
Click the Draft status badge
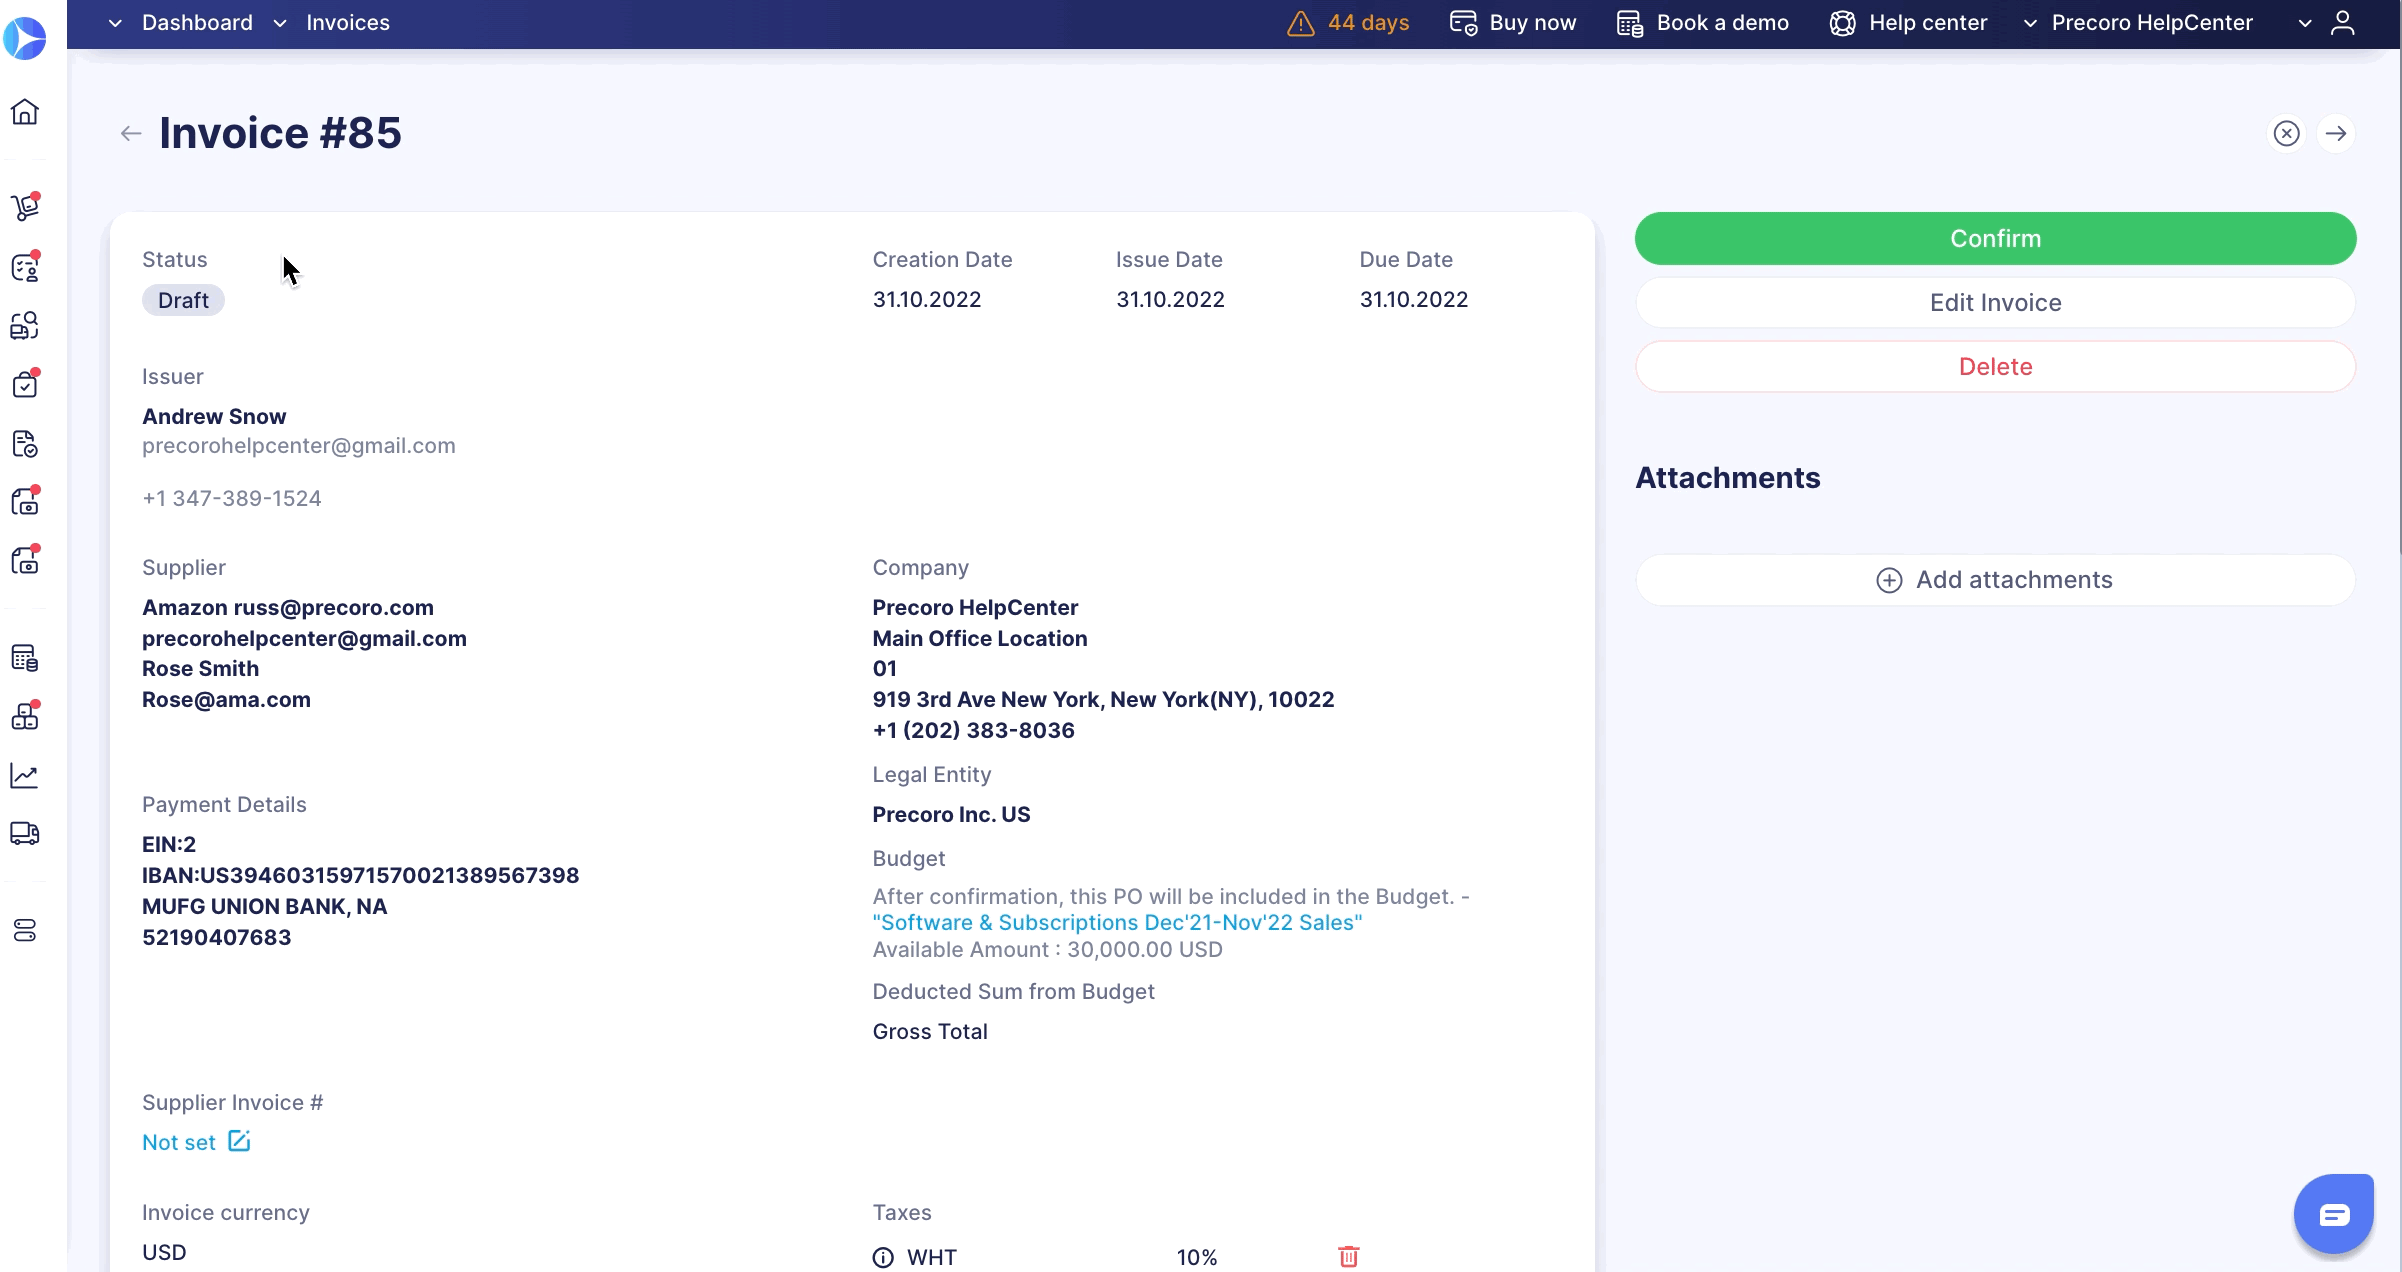183,300
